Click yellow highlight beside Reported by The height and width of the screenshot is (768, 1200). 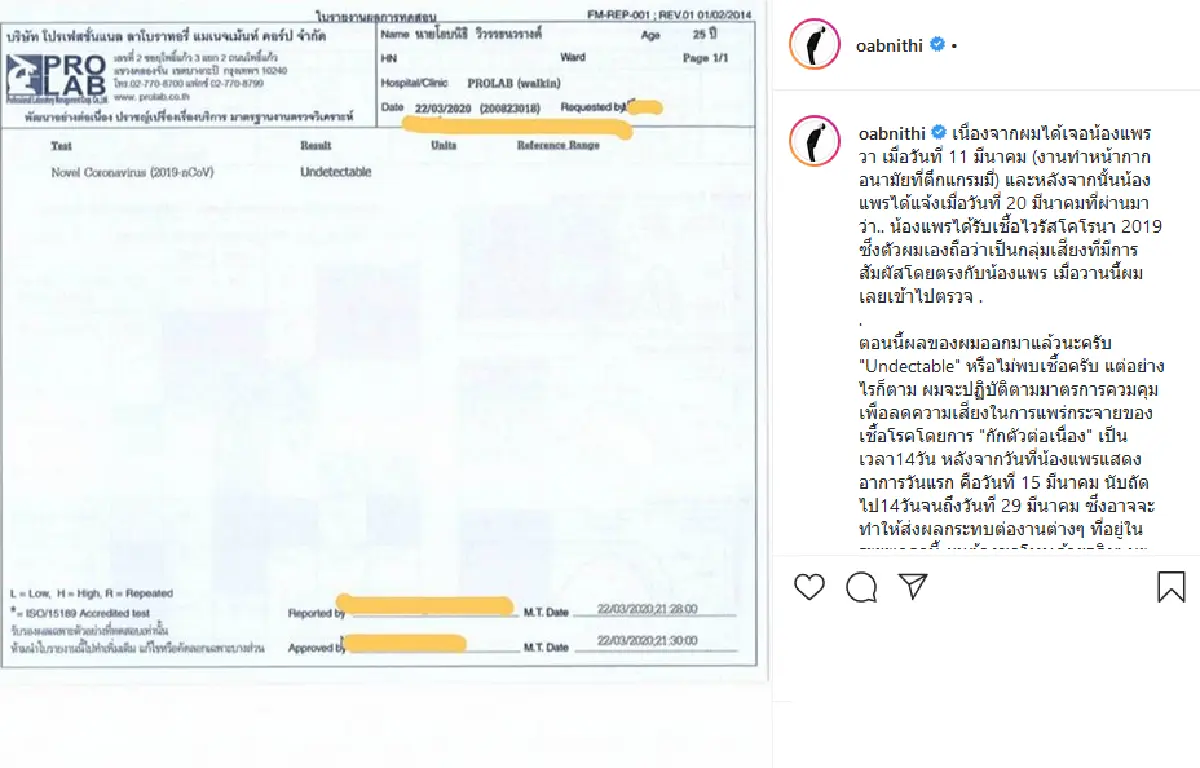430,606
